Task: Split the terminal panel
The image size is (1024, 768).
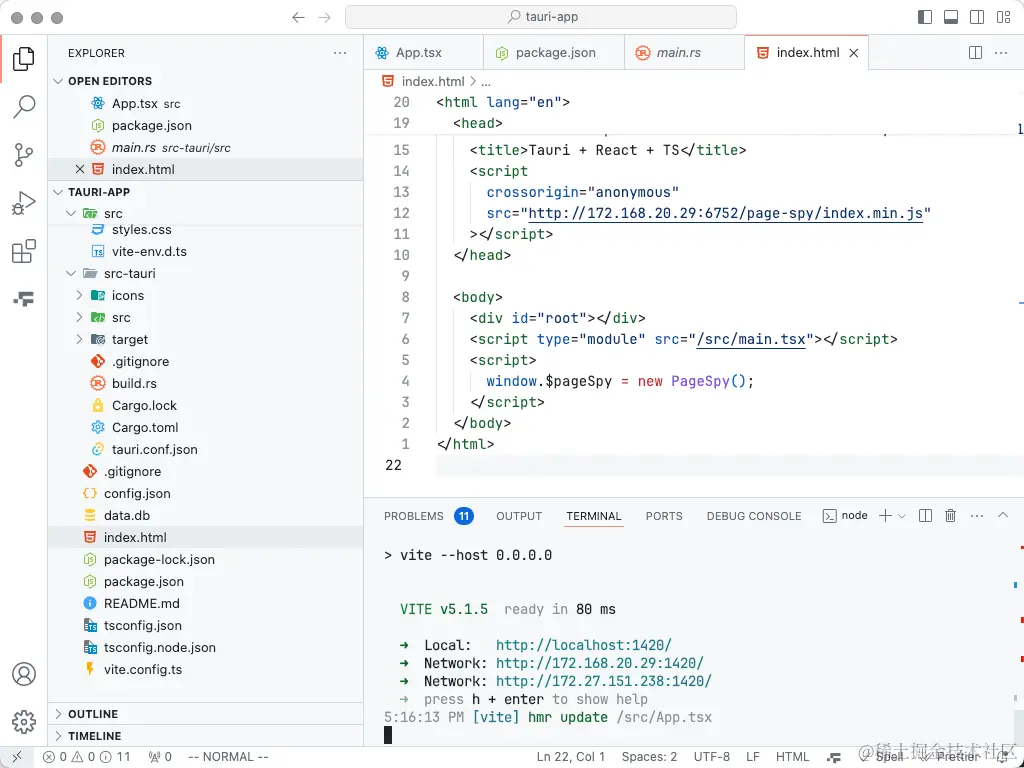Action: [x=925, y=516]
